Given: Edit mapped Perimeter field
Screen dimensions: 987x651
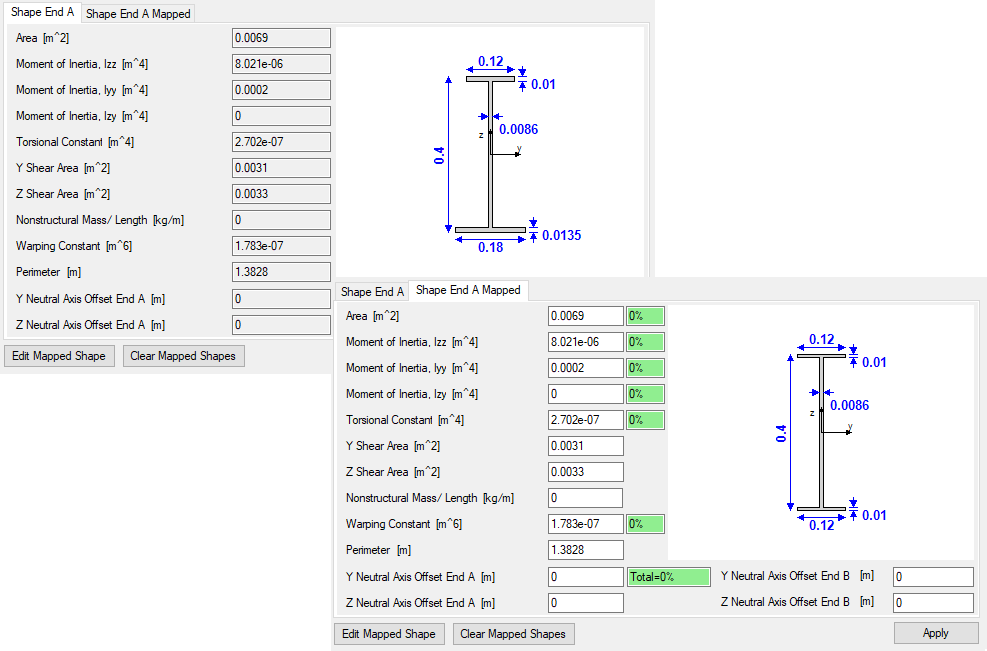Looking at the screenshot, I should click(585, 550).
